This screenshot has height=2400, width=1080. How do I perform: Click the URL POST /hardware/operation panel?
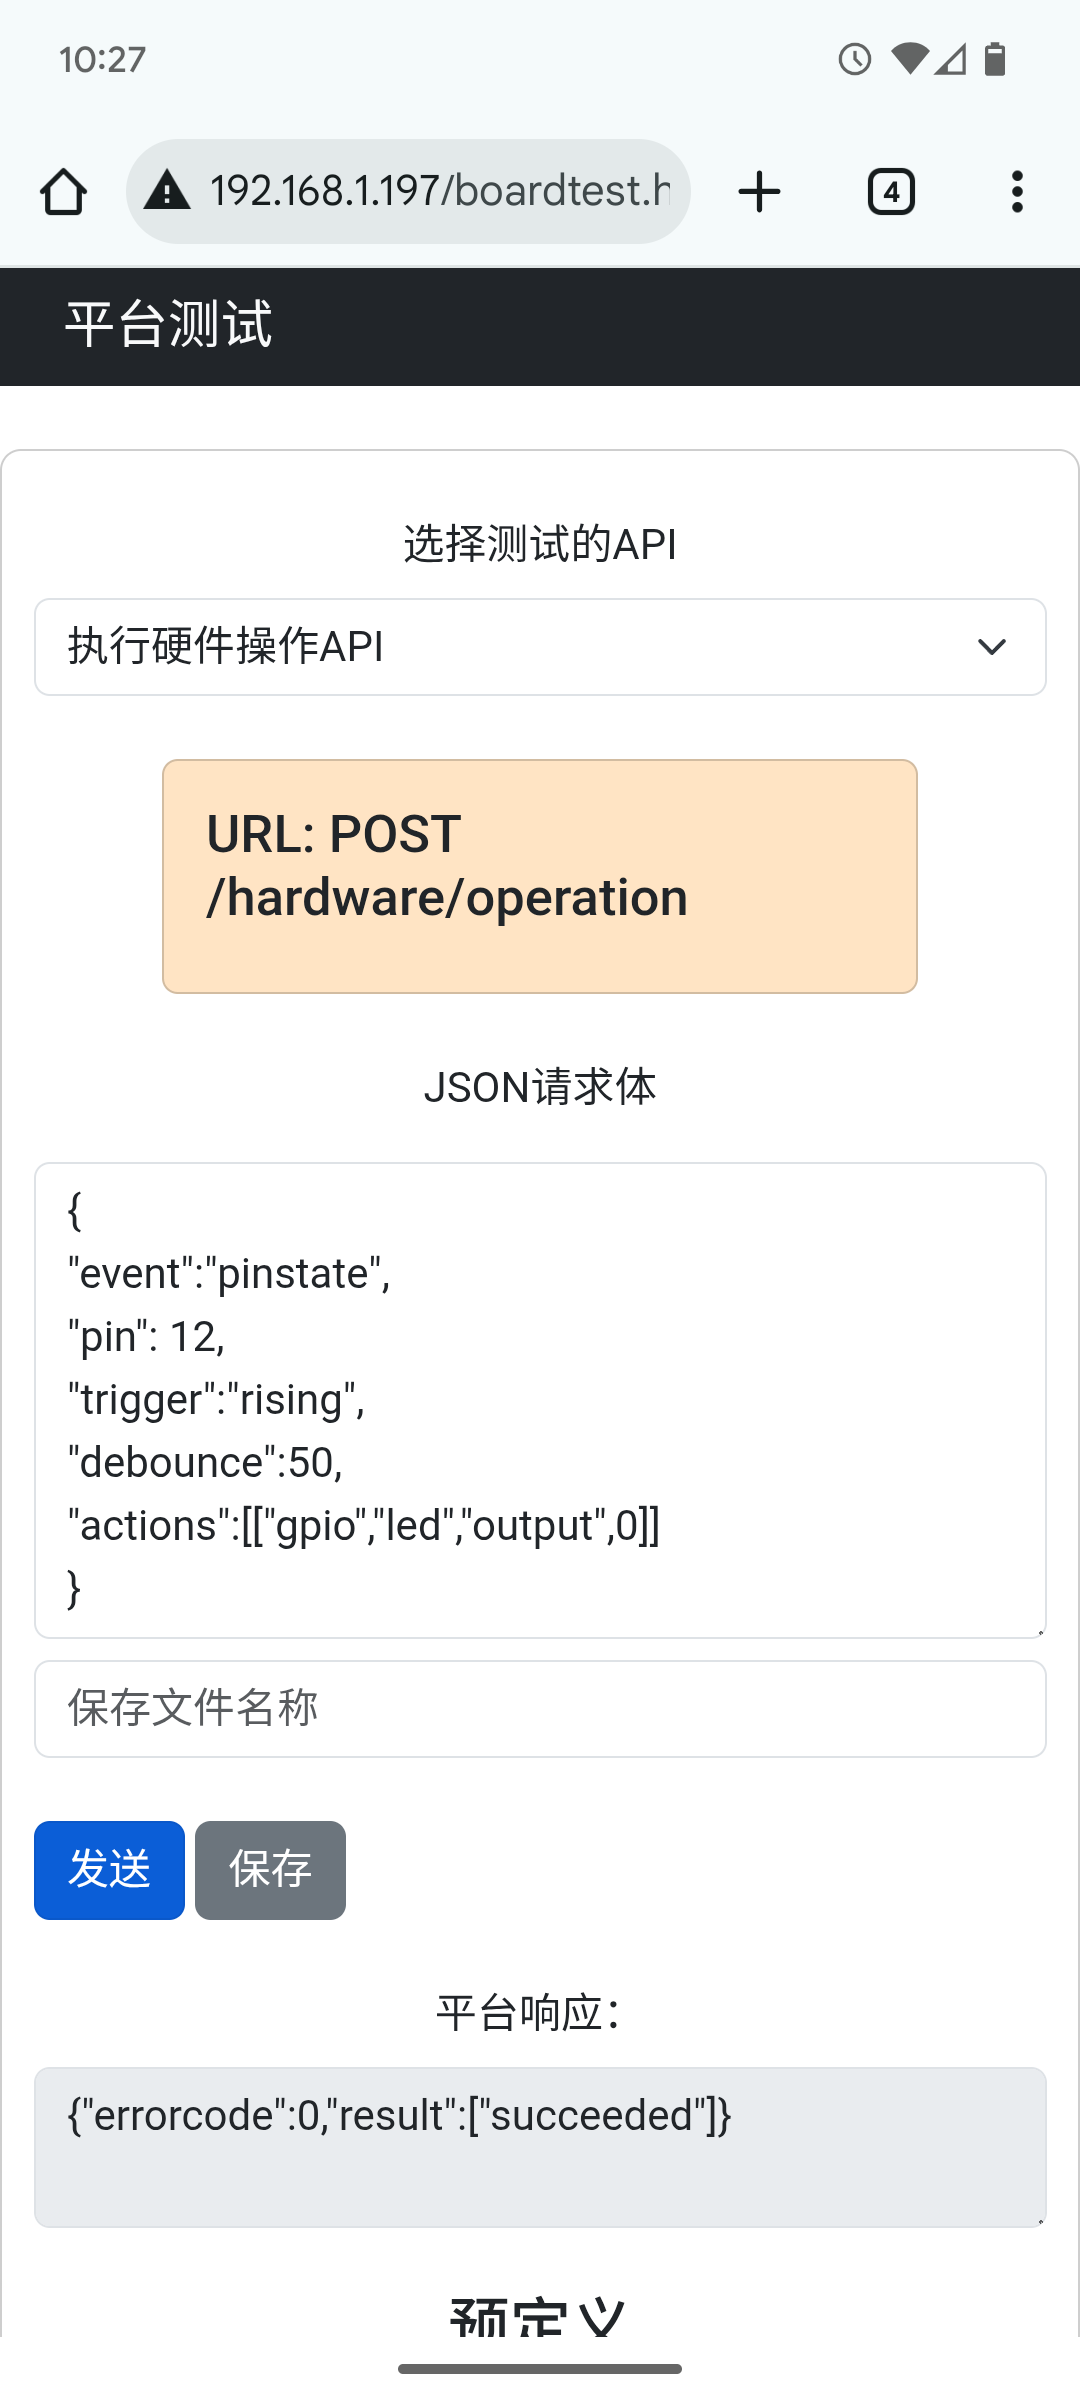540,876
